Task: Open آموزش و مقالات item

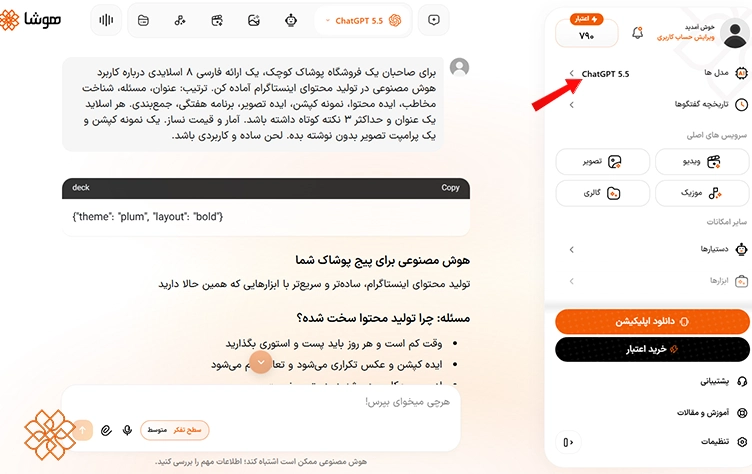Action: point(712,413)
